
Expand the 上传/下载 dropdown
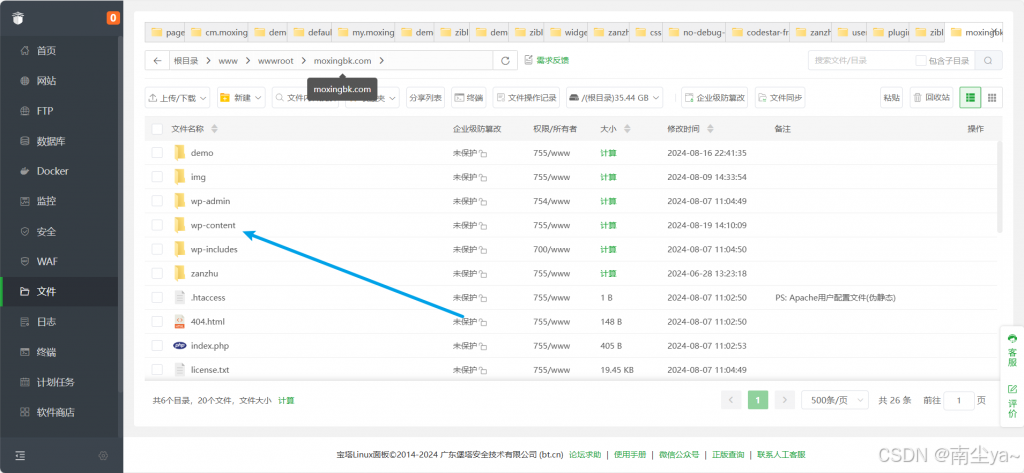click(x=178, y=98)
